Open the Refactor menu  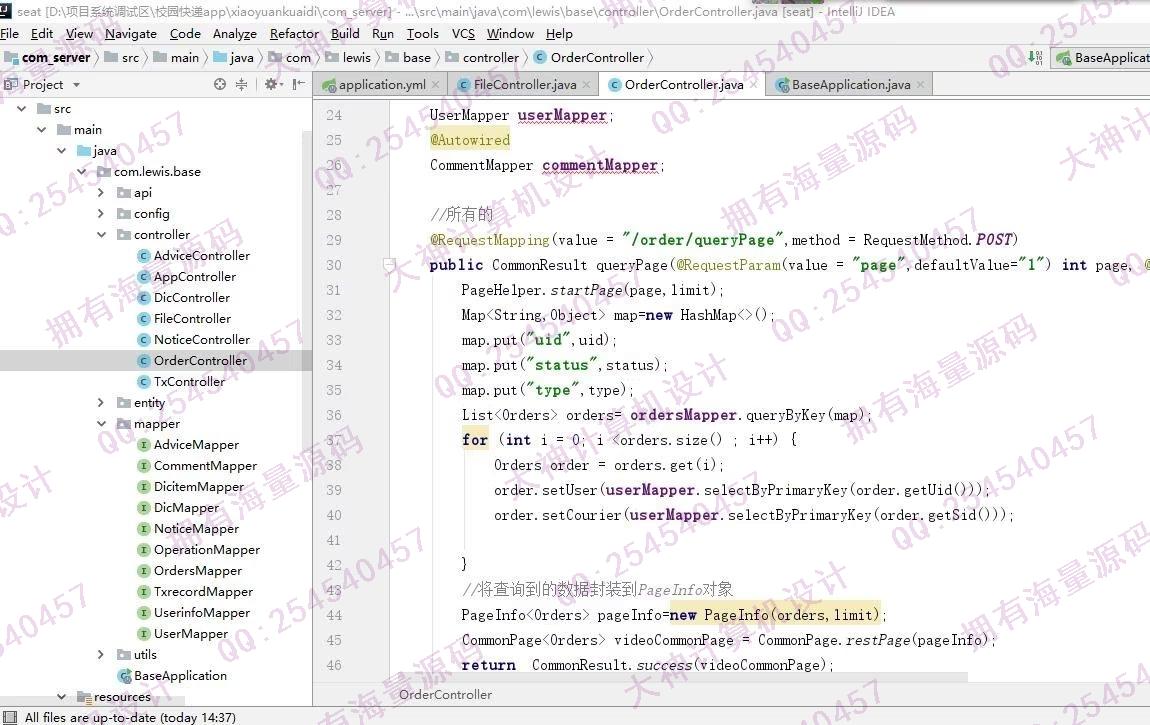(294, 34)
